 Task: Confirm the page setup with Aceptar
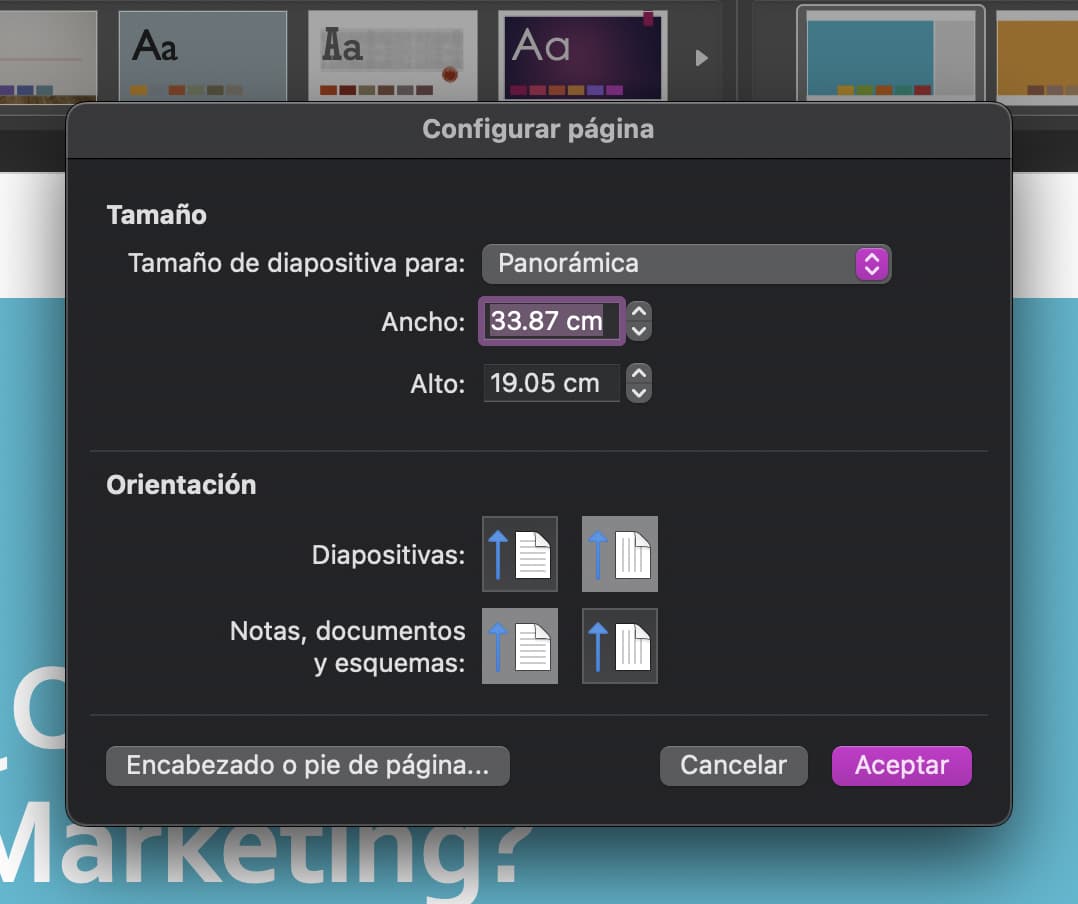(901, 765)
